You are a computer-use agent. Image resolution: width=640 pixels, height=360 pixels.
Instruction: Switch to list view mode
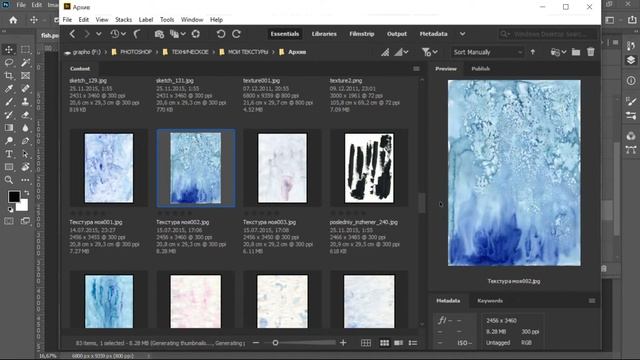tap(413, 343)
